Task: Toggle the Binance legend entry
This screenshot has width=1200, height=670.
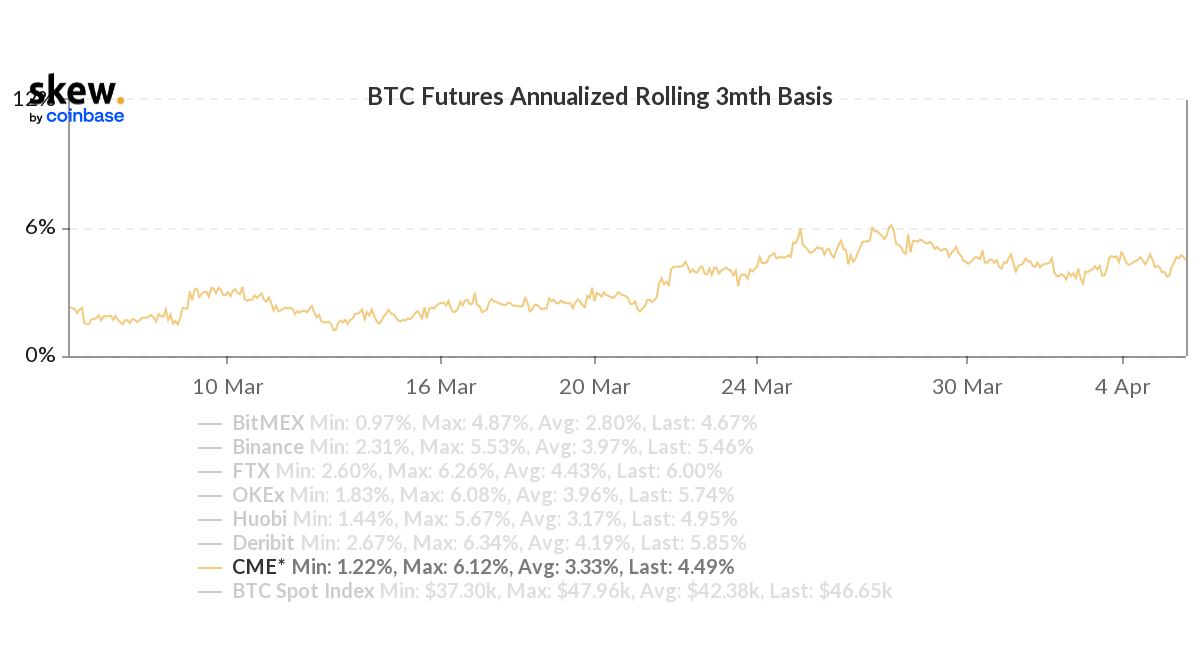Action: (x=268, y=447)
